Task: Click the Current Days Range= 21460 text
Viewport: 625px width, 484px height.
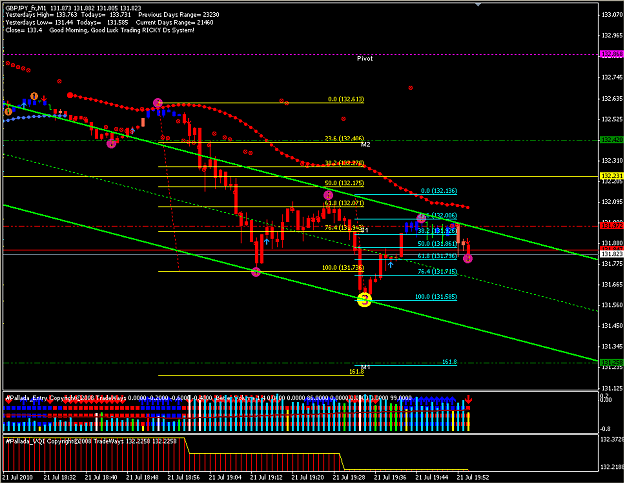Action: click(175, 23)
